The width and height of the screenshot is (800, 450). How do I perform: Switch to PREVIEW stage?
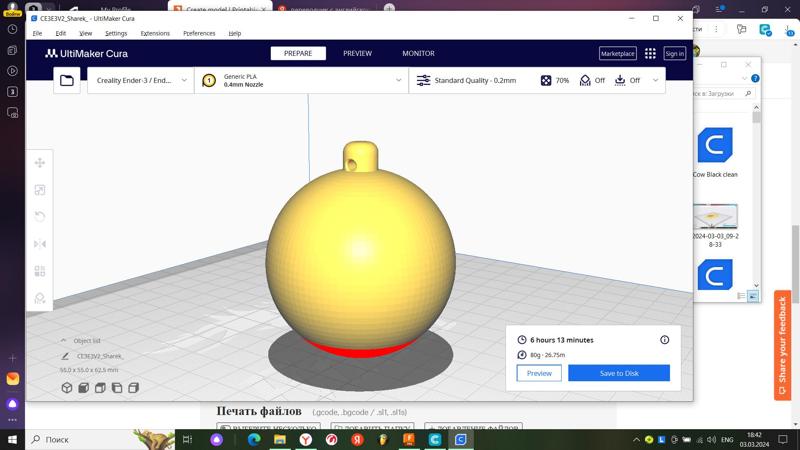click(357, 53)
